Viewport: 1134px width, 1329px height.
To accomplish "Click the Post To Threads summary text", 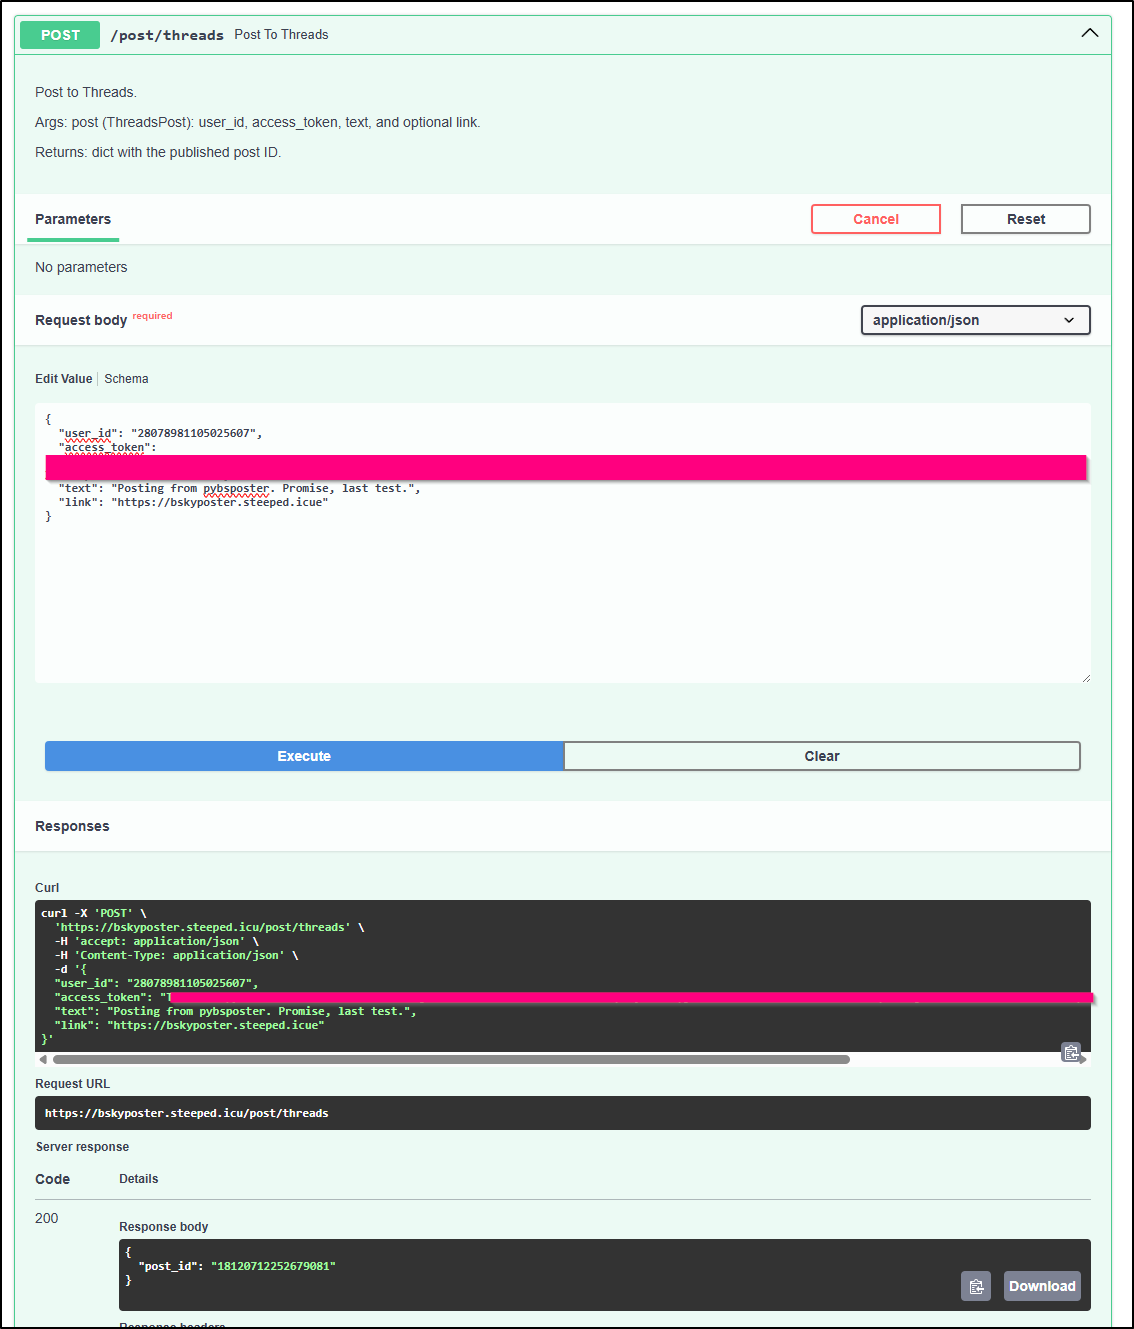I will (x=281, y=34).
